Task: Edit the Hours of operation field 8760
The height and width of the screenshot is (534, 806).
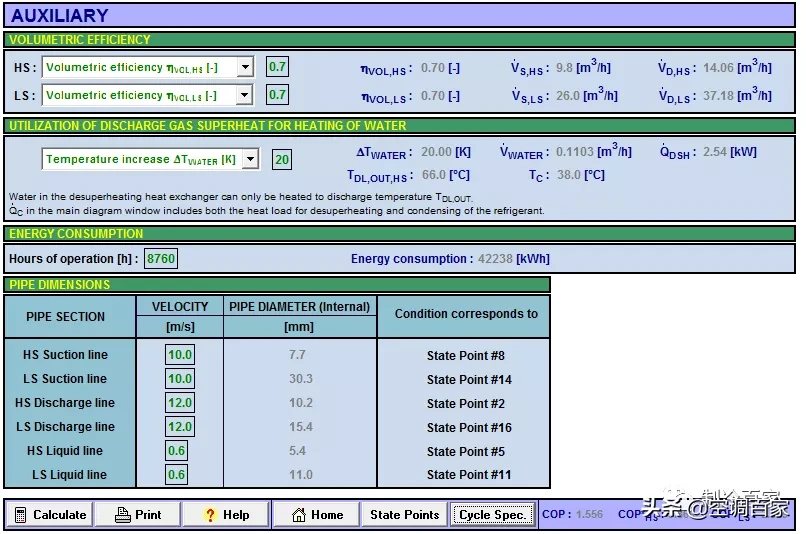Action: [x=161, y=258]
